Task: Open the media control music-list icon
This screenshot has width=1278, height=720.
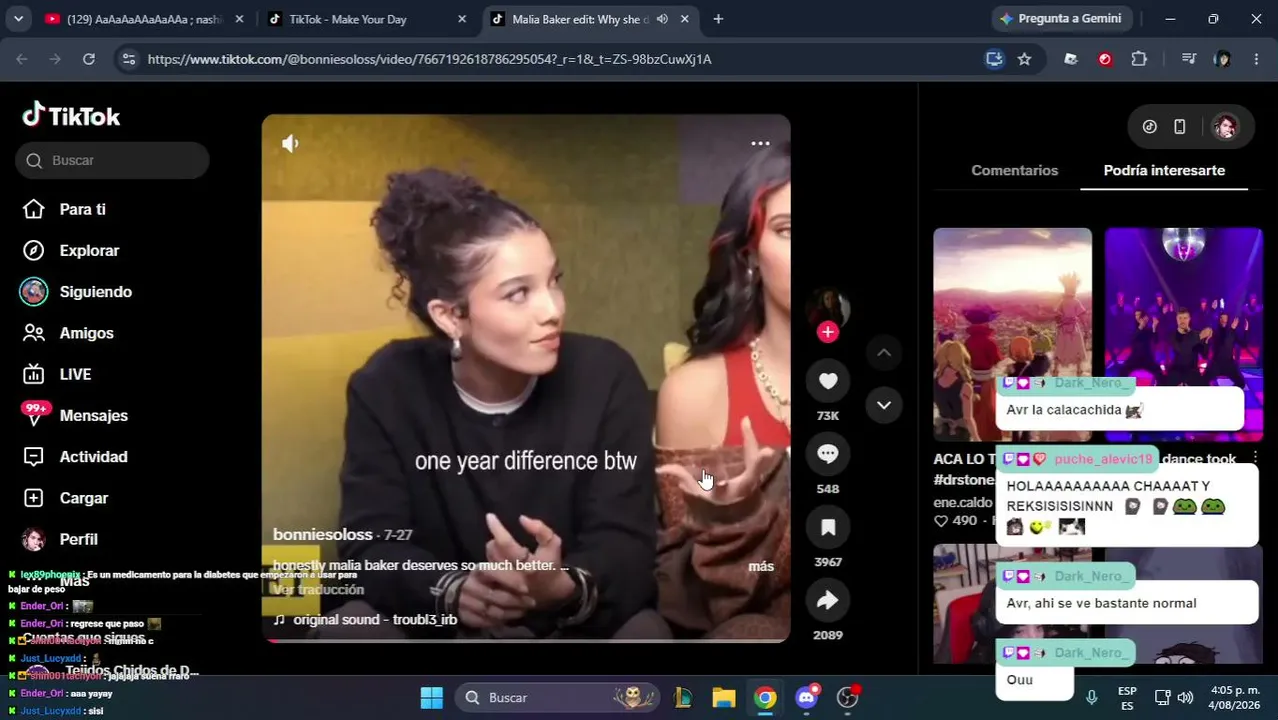Action: 1188,59
